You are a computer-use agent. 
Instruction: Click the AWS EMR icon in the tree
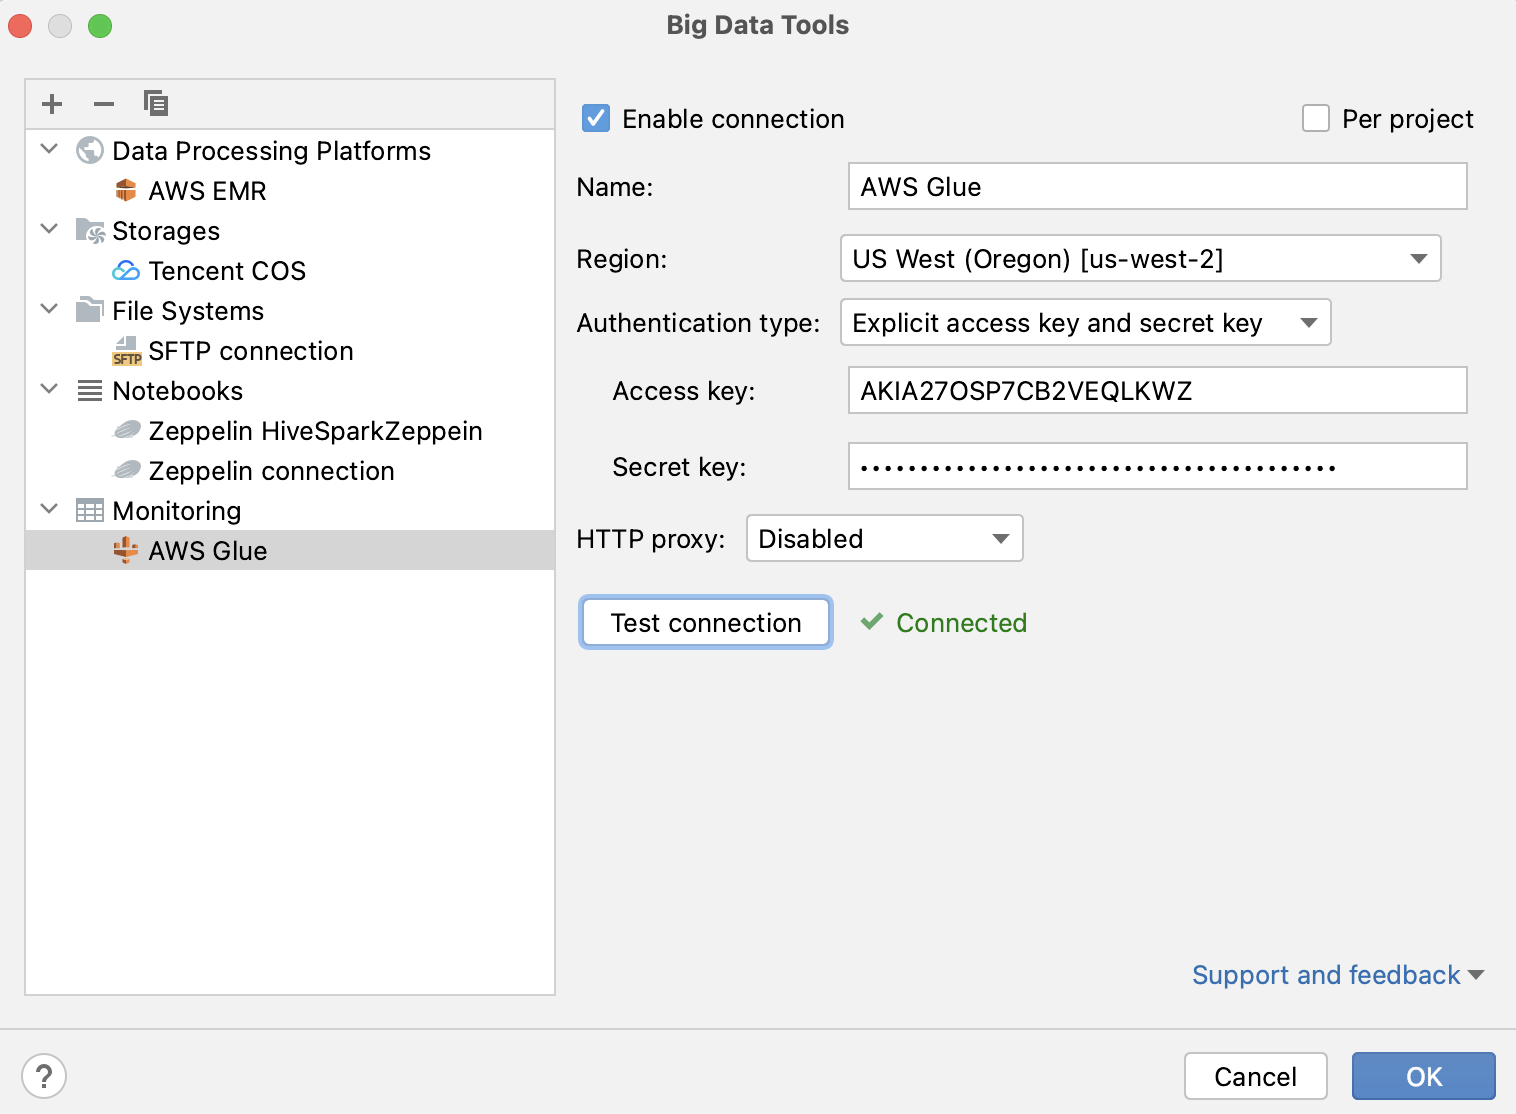tap(126, 190)
